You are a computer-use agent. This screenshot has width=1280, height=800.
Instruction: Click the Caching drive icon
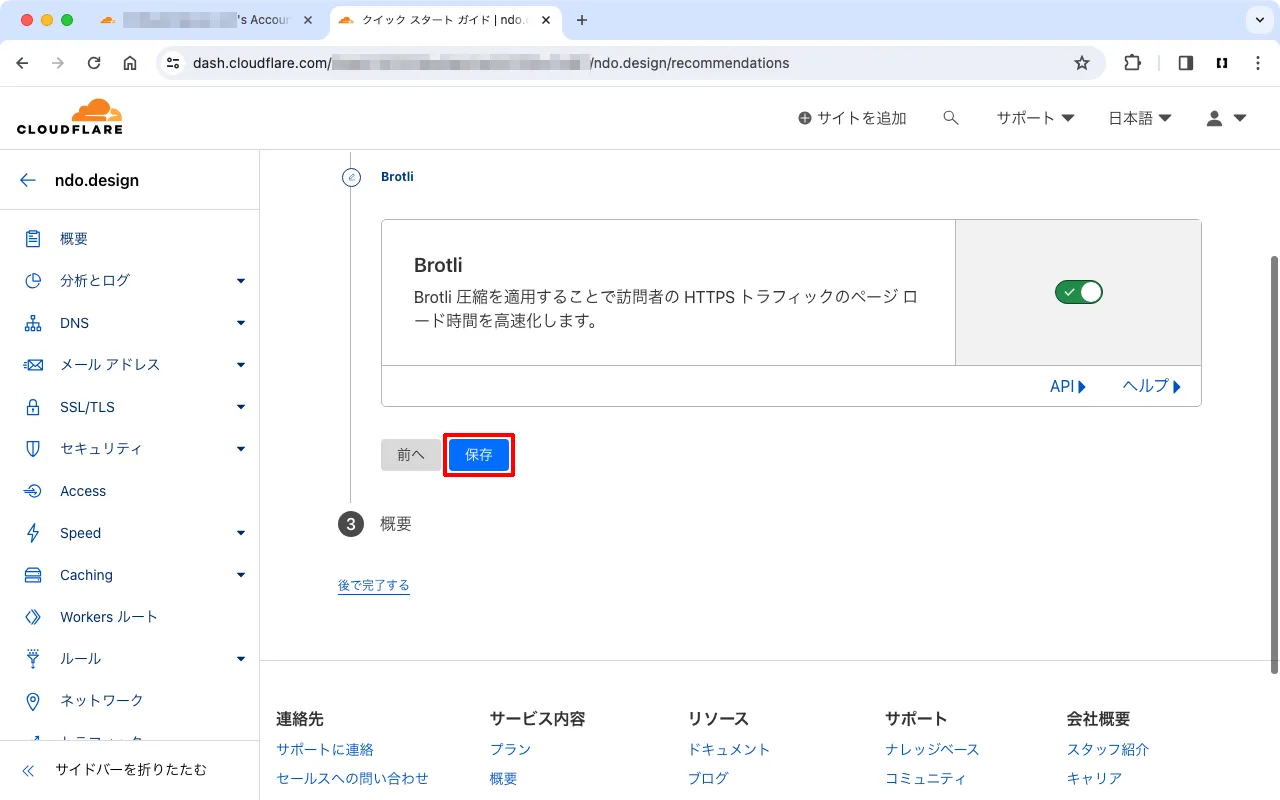tap(33, 575)
